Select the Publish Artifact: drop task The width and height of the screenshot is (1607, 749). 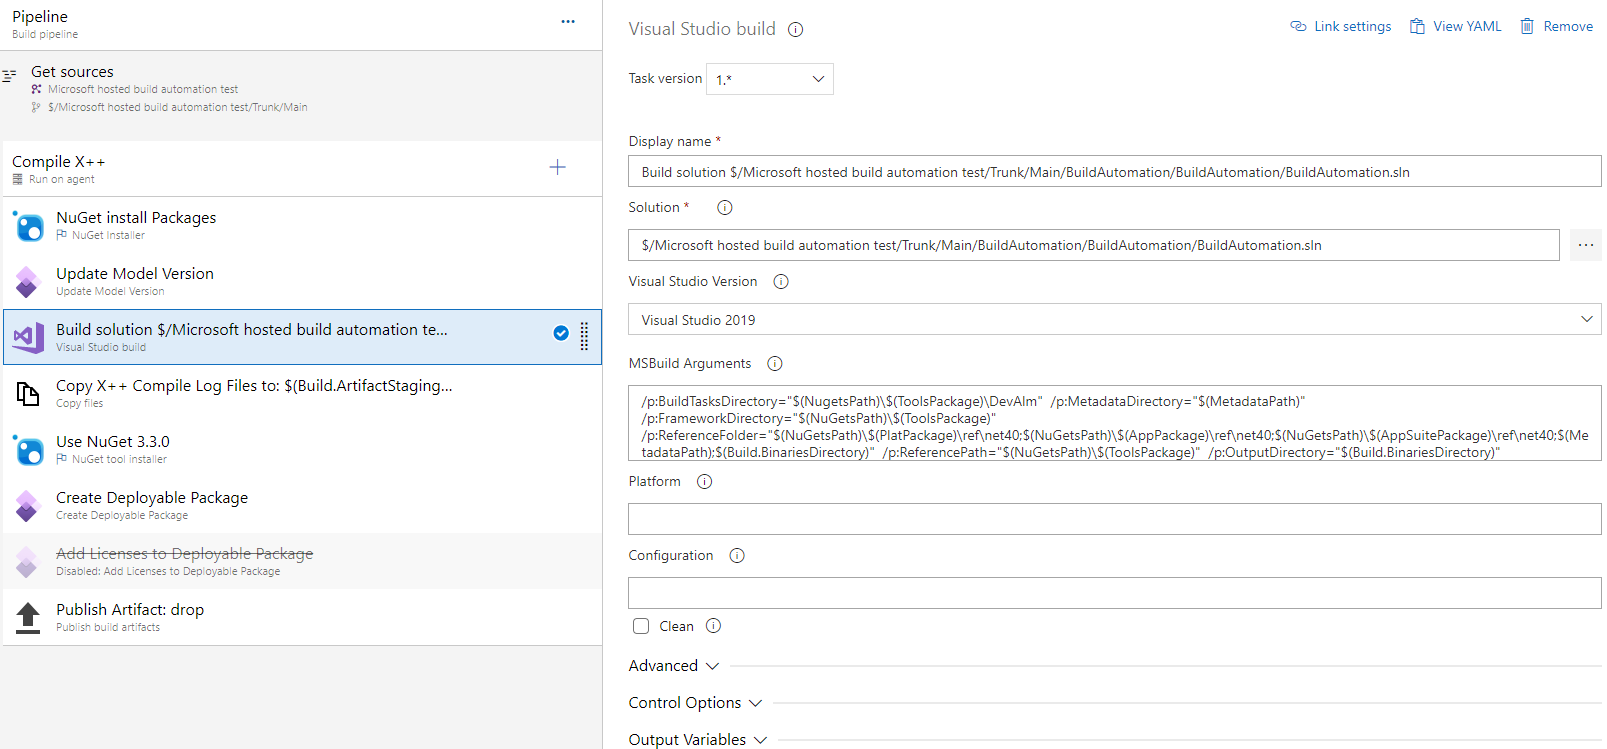tap(301, 617)
